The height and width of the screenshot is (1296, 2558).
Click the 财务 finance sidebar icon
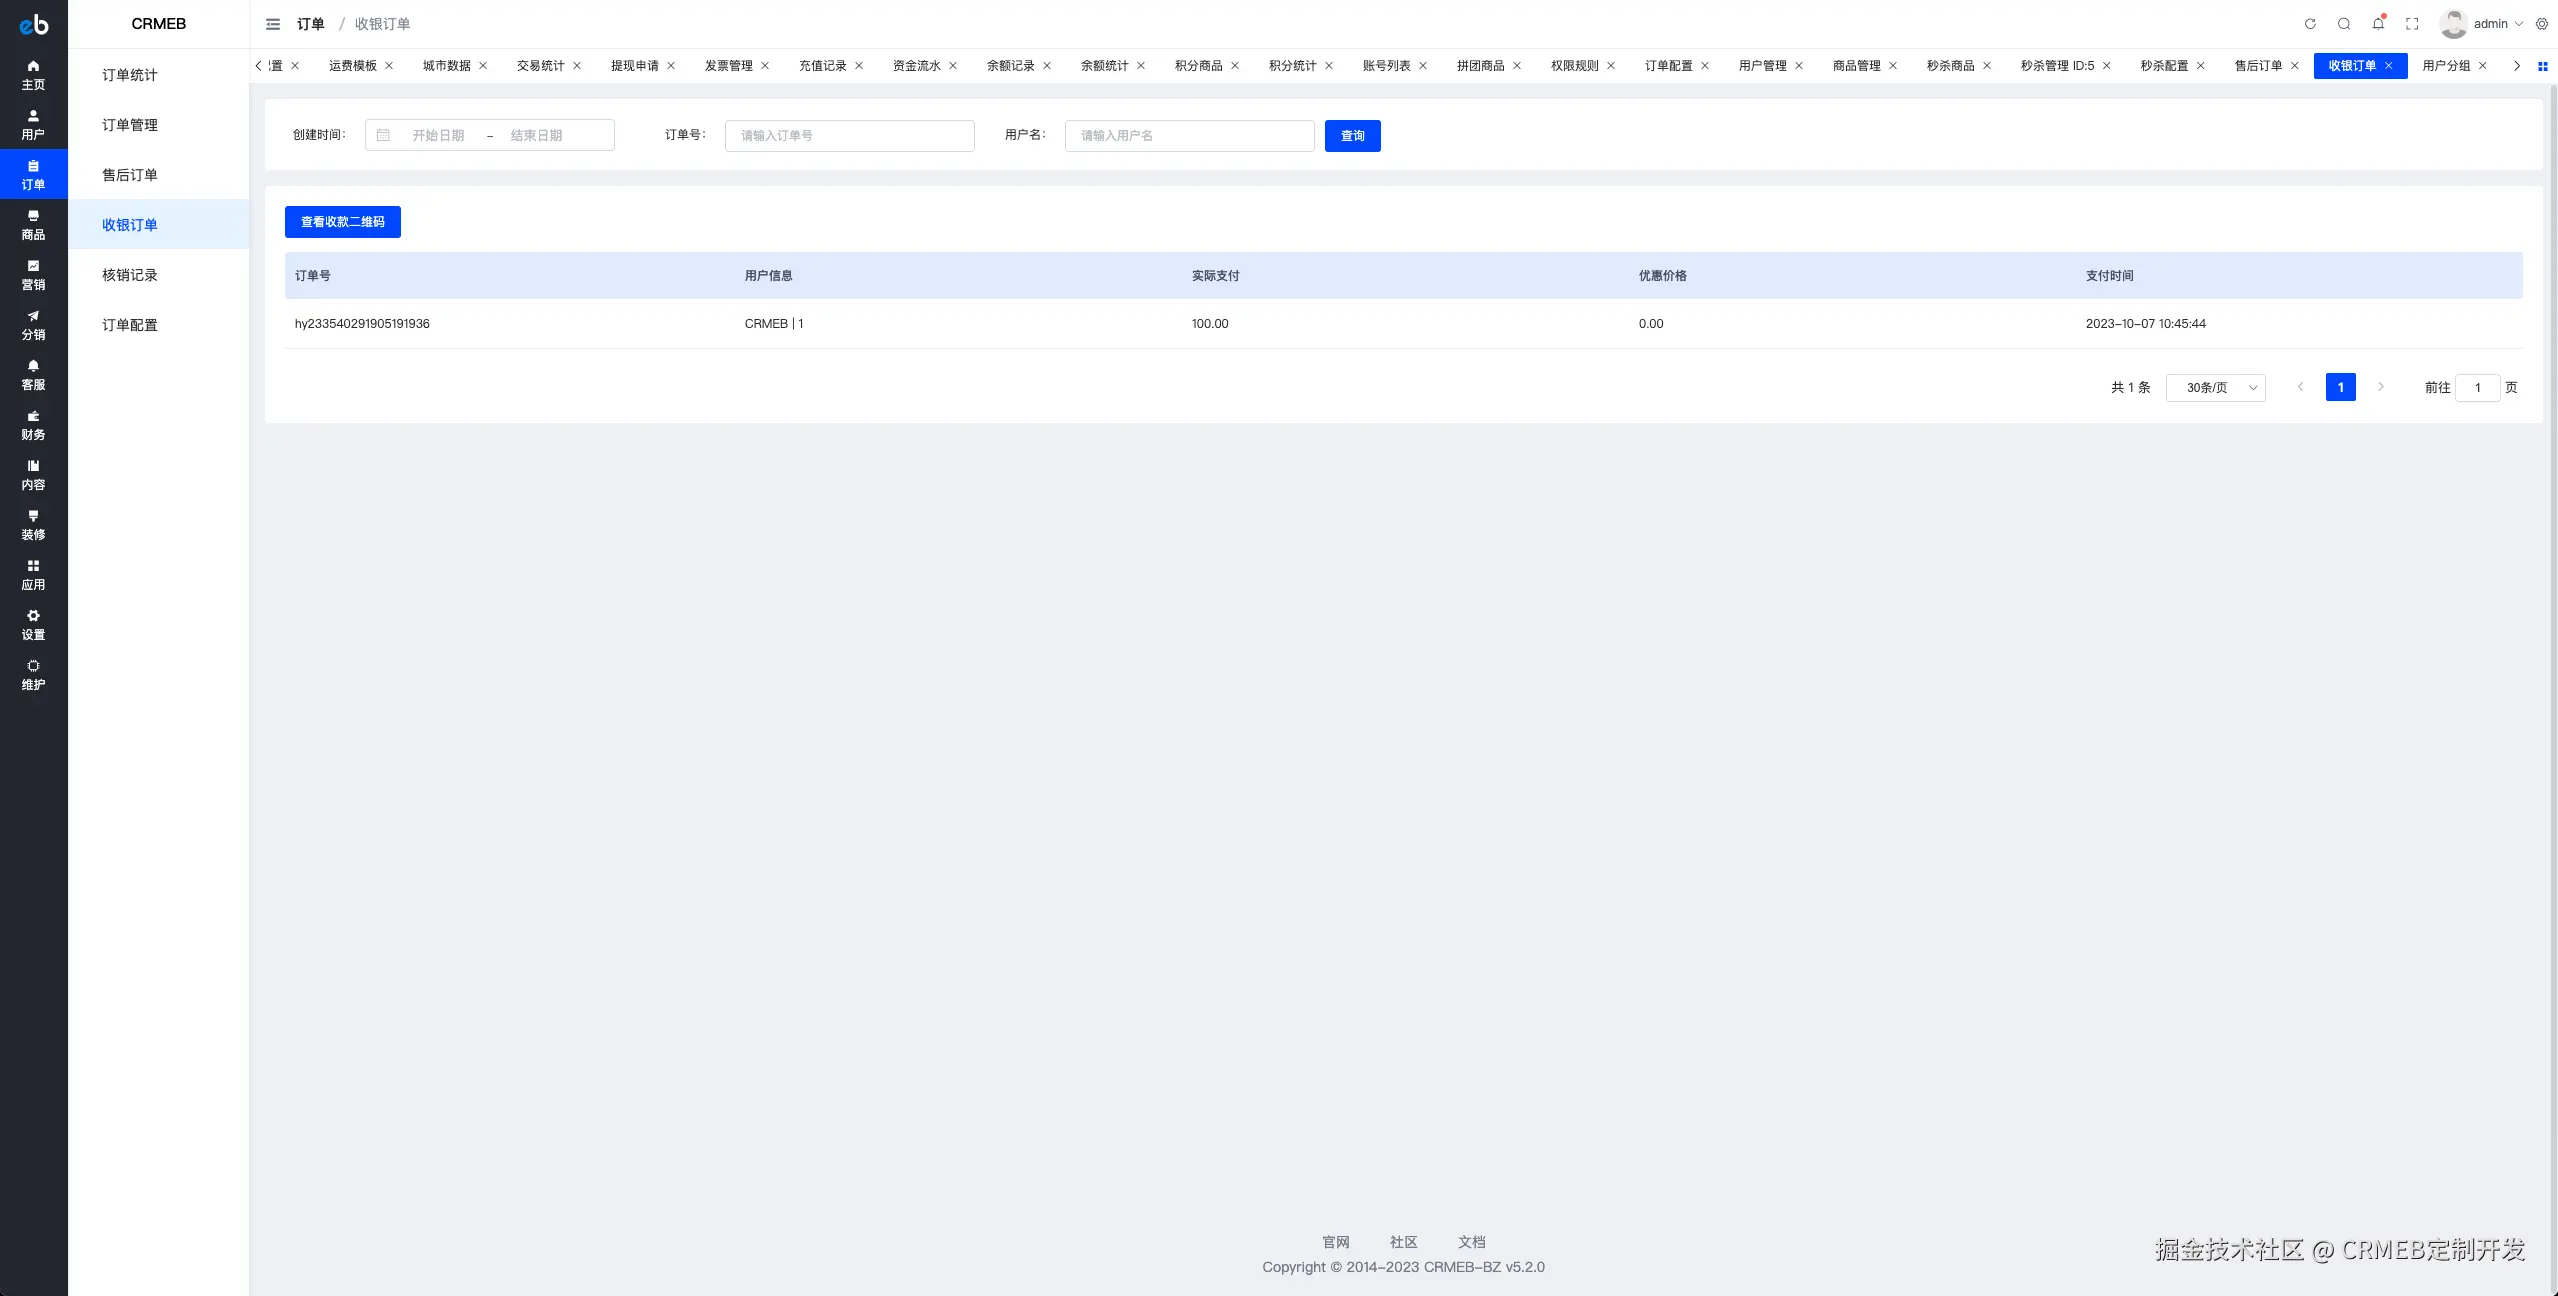click(33, 424)
